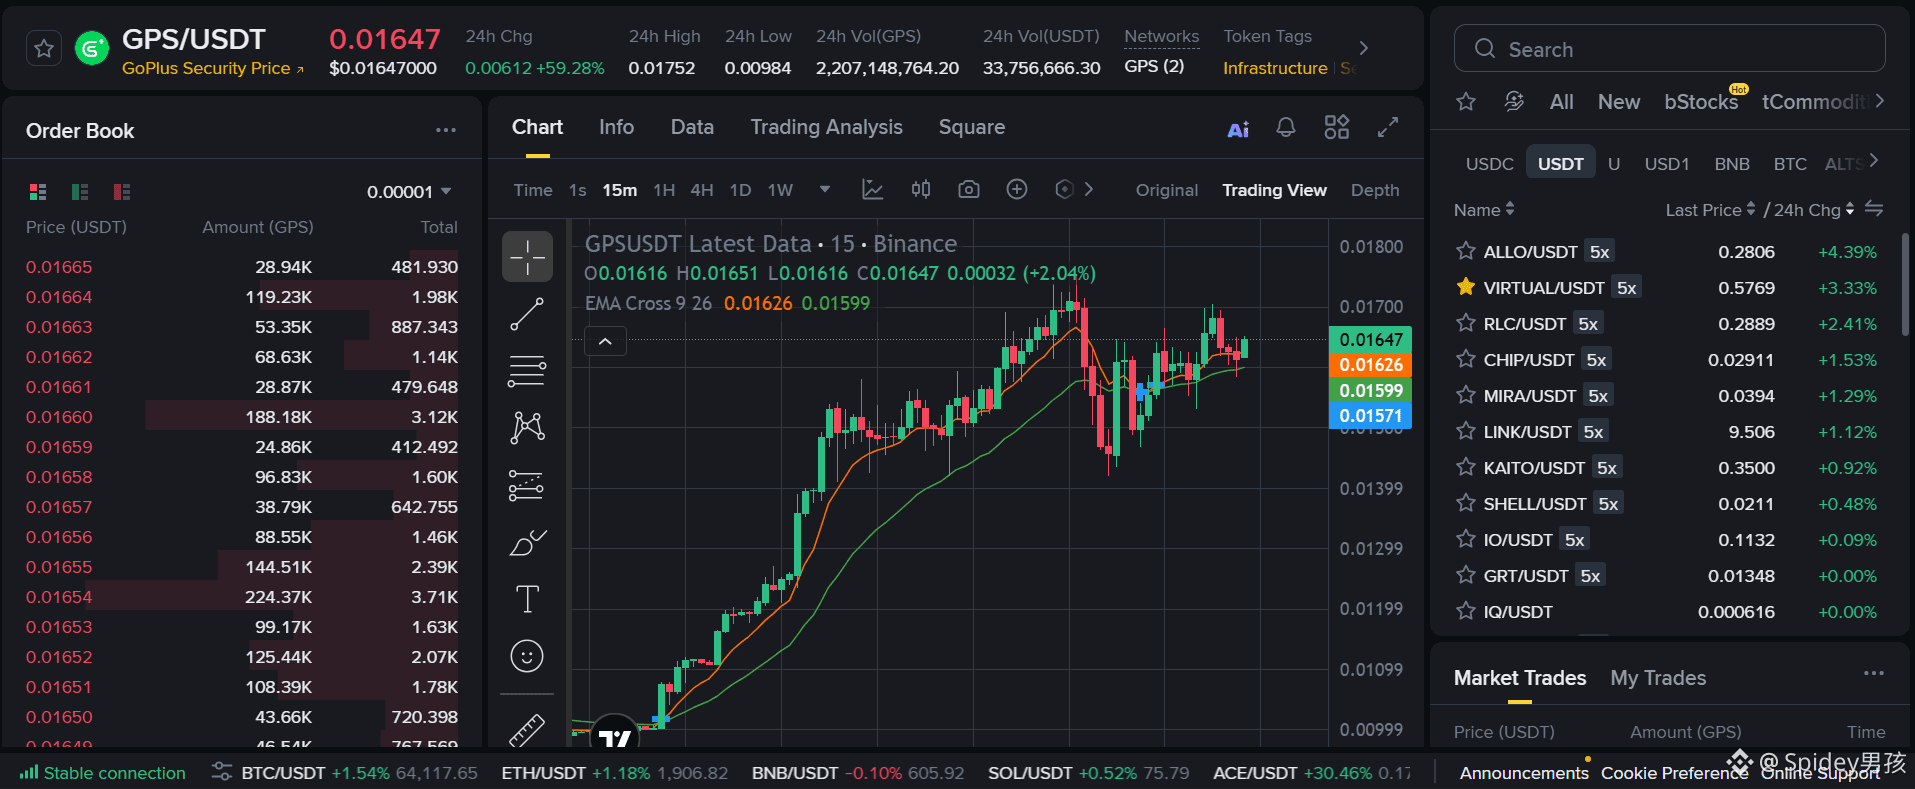The image size is (1915, 789).
Task: Show both buy and sell orders view
Action: click(x=38, y=192)
